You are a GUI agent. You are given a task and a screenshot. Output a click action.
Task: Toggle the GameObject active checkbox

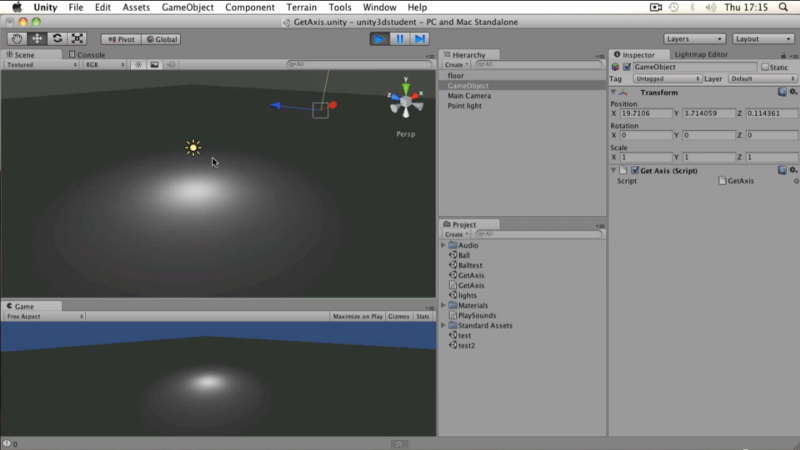(627, 67)
